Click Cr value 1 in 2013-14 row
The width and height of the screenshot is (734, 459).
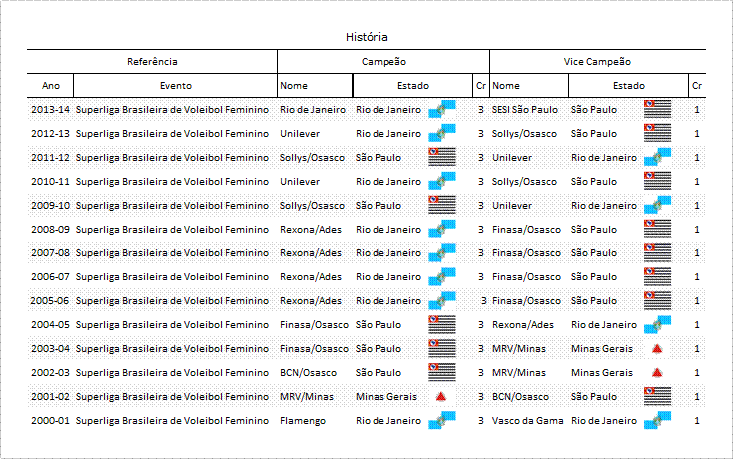[697, 109]
